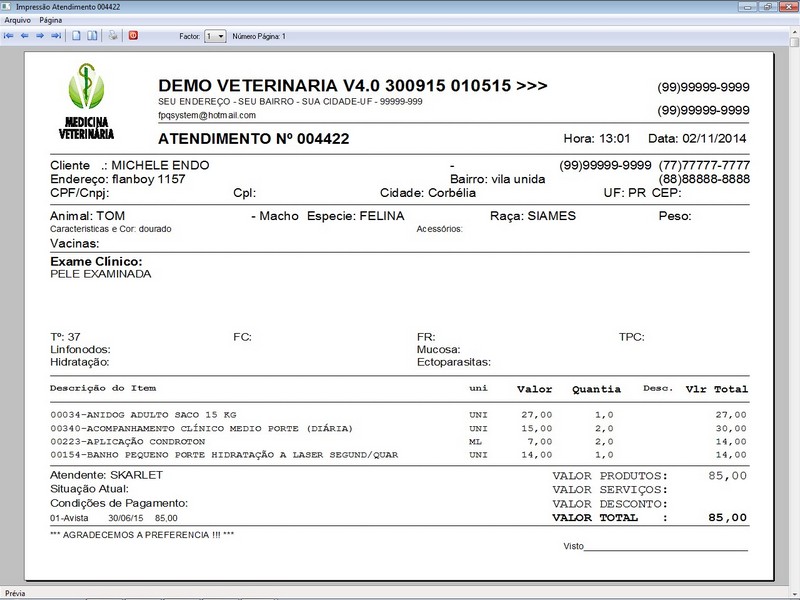Click VALOR PRODUTOS label
The image size is (800, 600).
610,476
